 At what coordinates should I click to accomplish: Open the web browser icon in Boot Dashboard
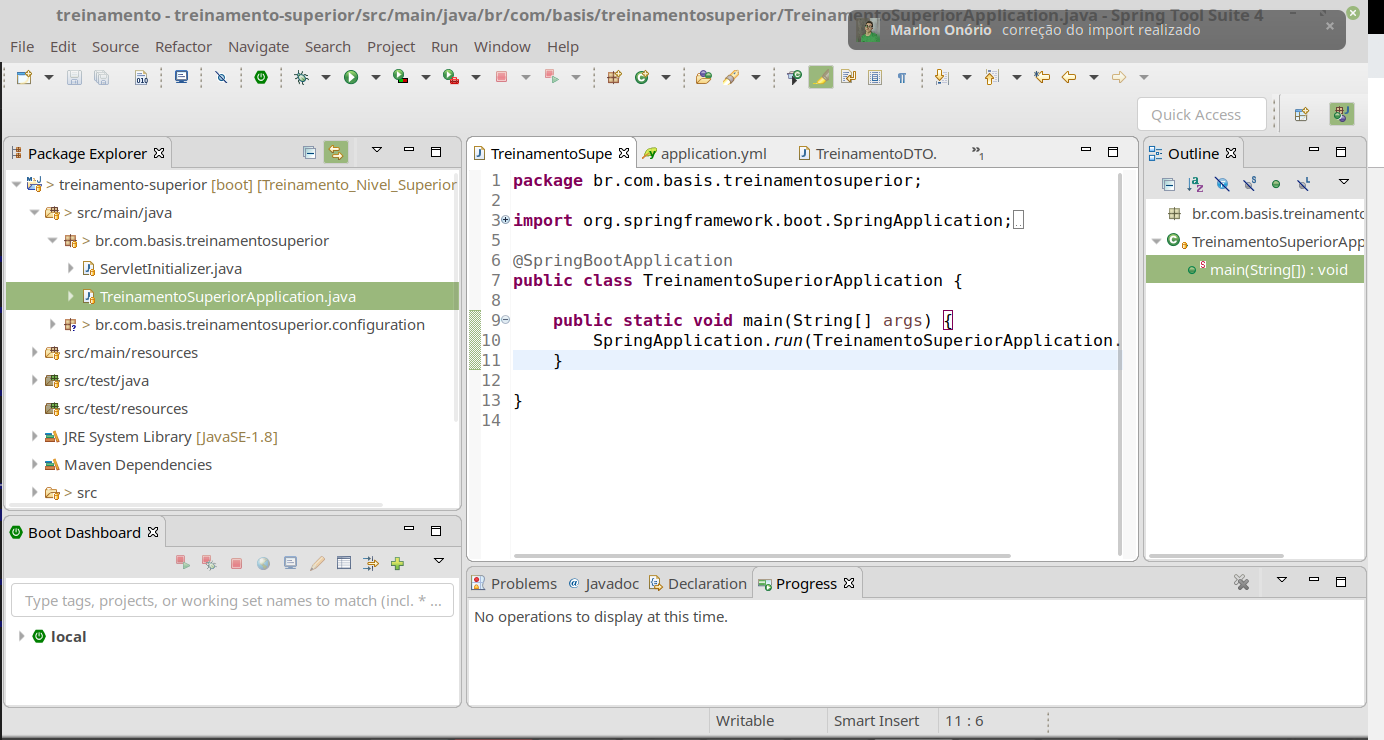tap(262, 561)
